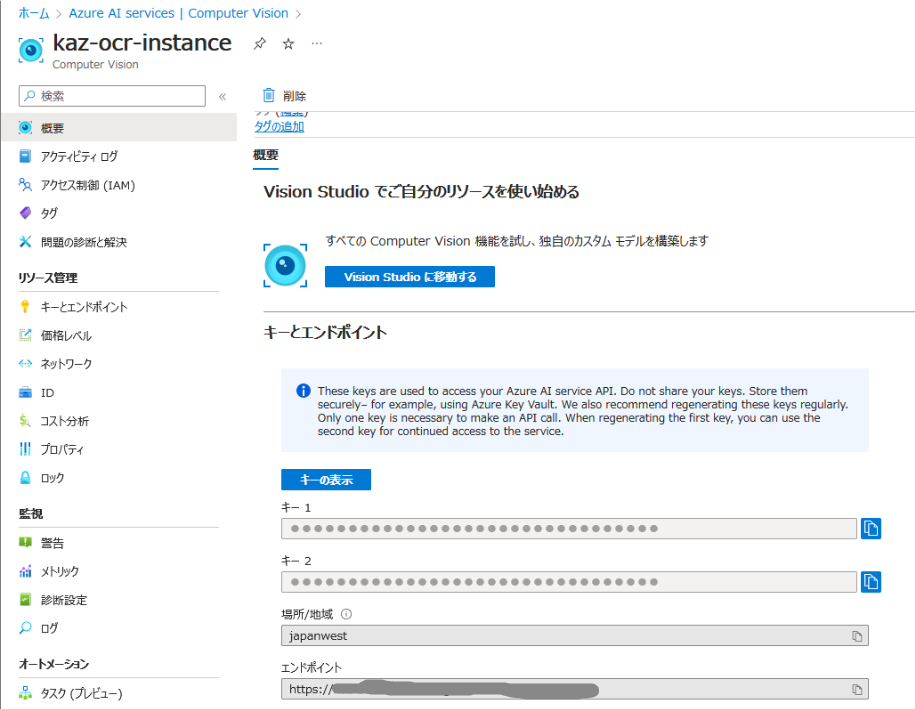Image resolution: width=915 pixels, height=709 pixels.
Task: Select the 概要 tab
Action: click(x=266, y=155)
